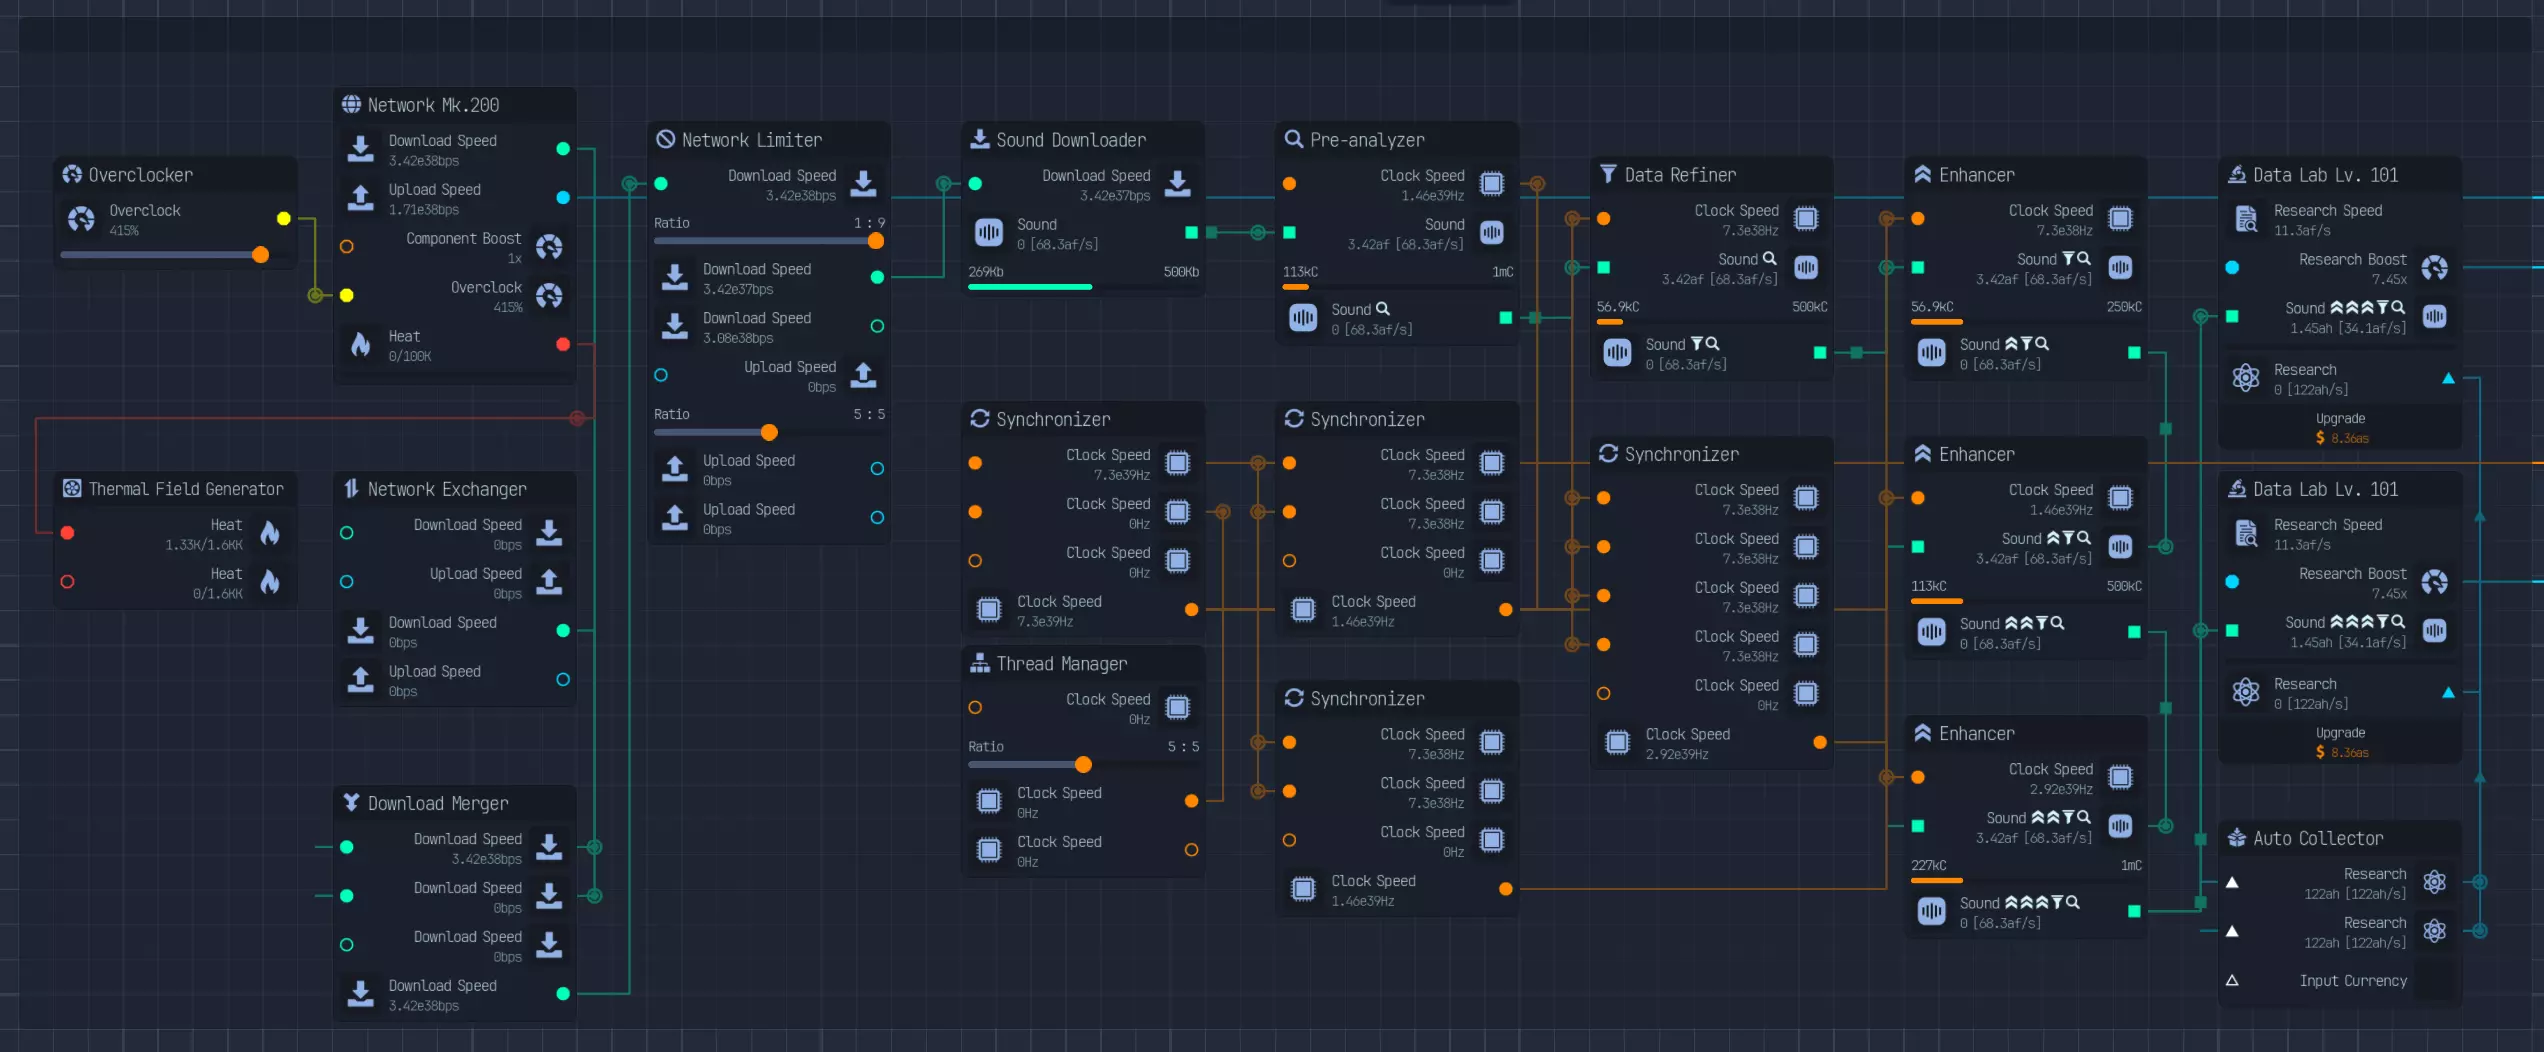Click the Component Boost icon in Network Mk.200

click(x=549, y=247)
